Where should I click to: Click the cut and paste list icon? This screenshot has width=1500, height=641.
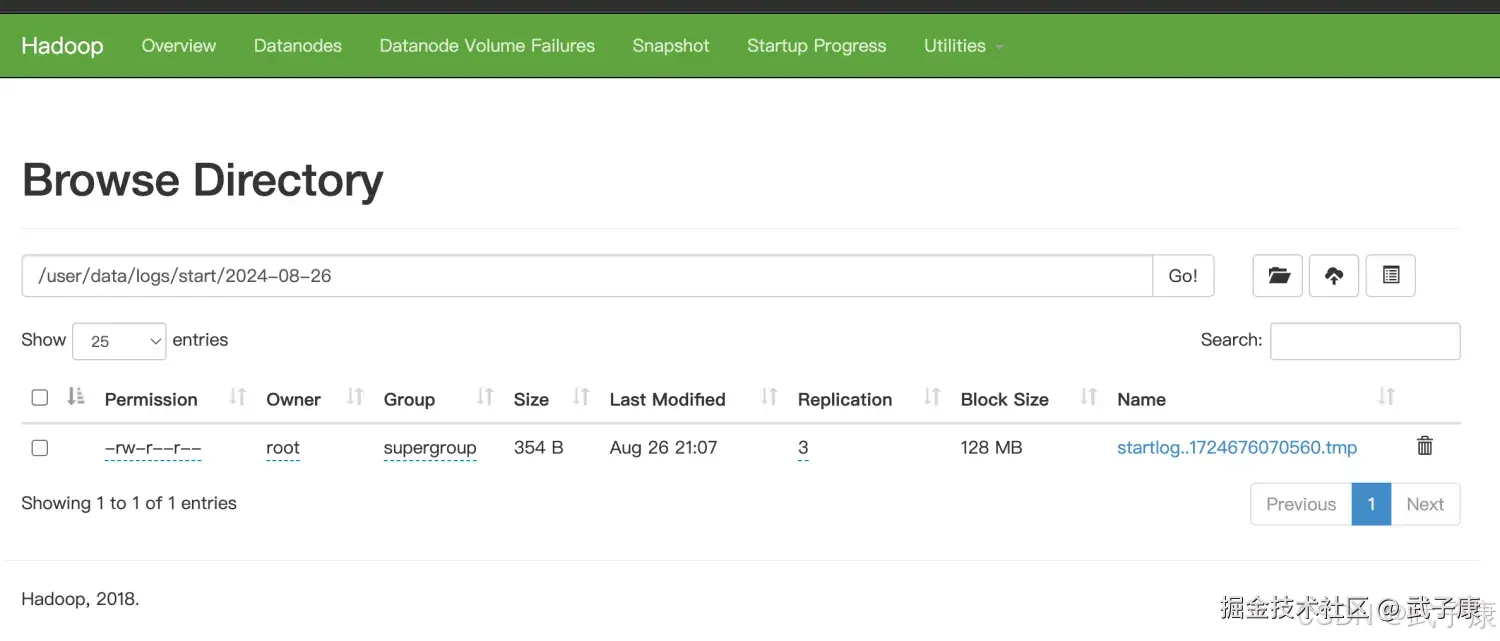coord(1390,276)
